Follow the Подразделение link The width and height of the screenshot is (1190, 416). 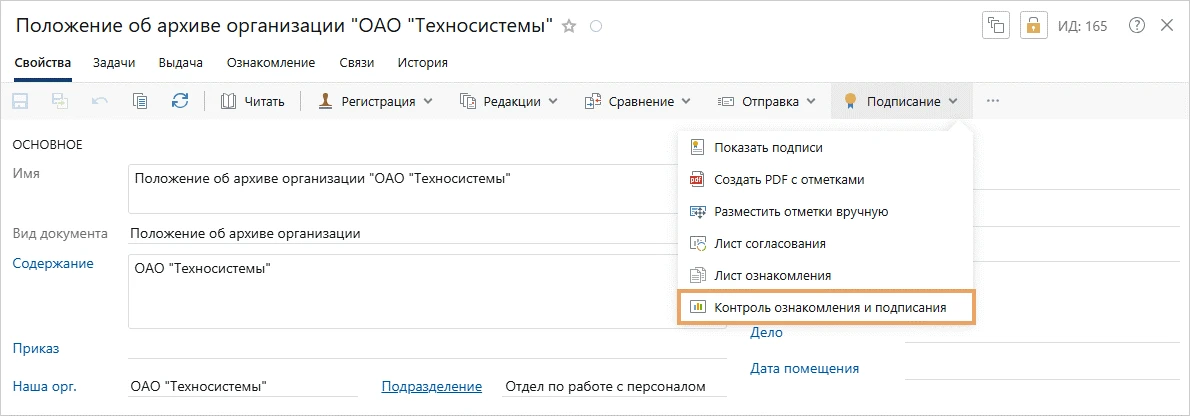pos(432,386)
